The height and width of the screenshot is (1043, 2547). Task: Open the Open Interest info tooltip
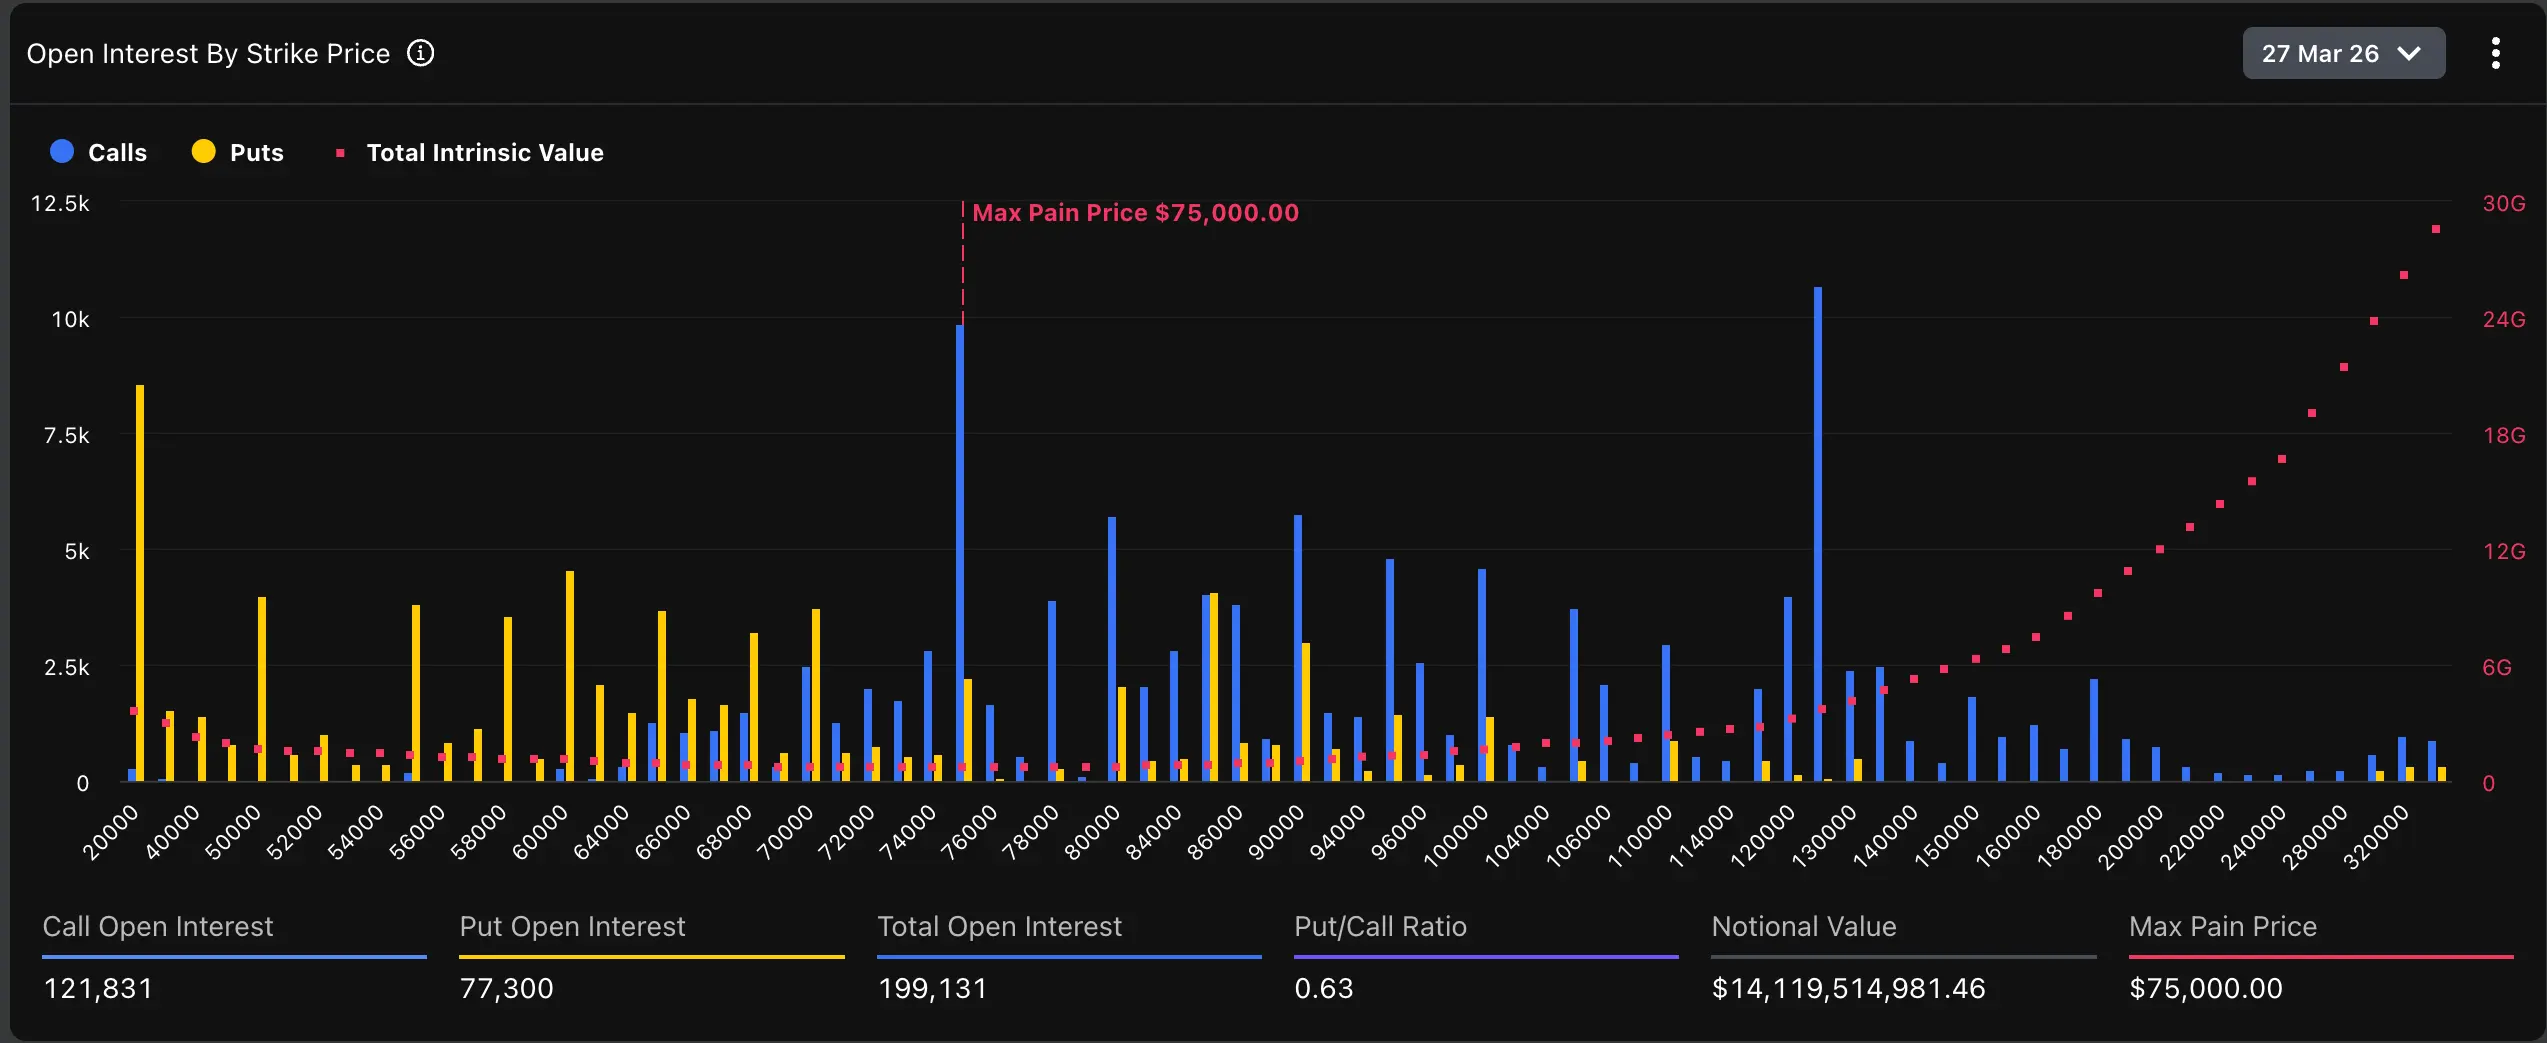(x=421, y=53)
